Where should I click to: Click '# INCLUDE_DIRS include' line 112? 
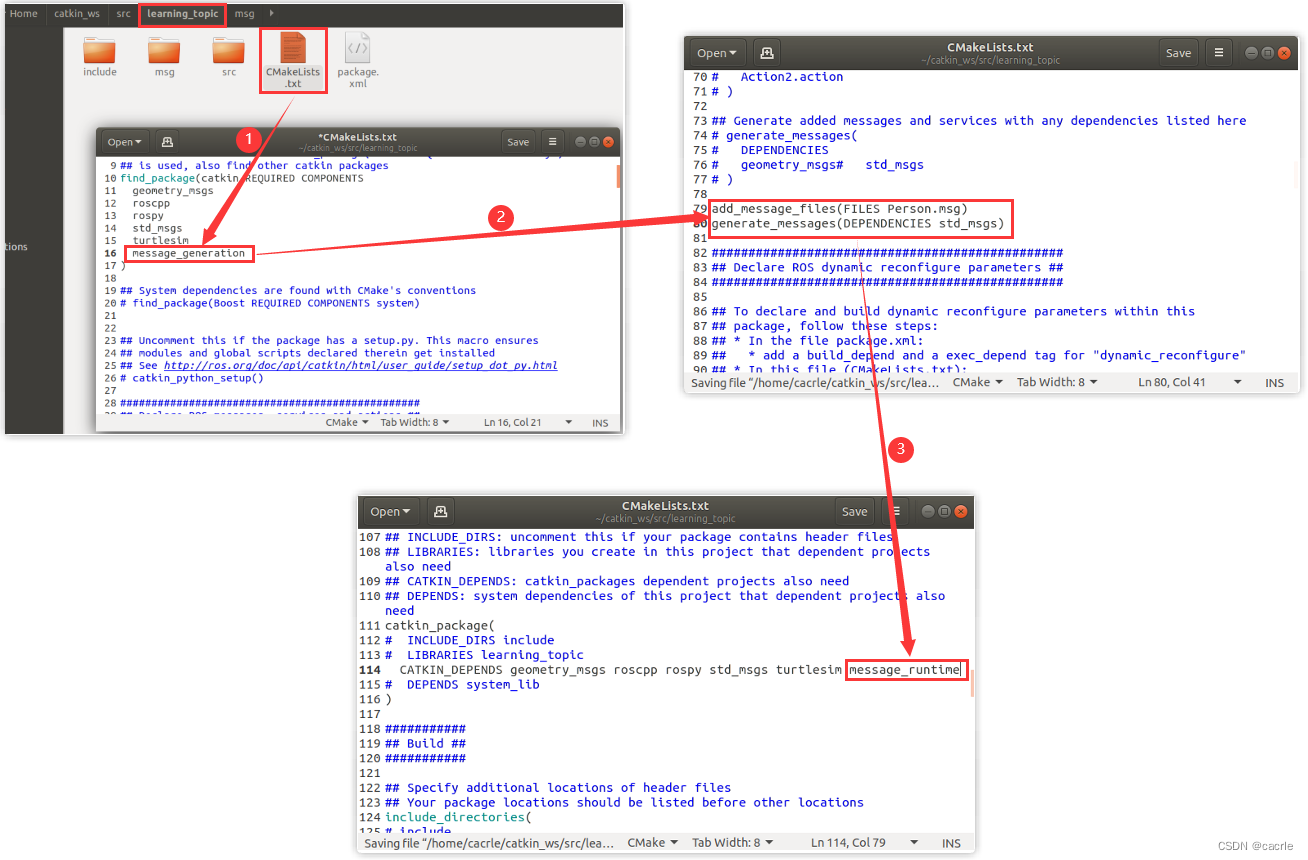coord(469,640)
